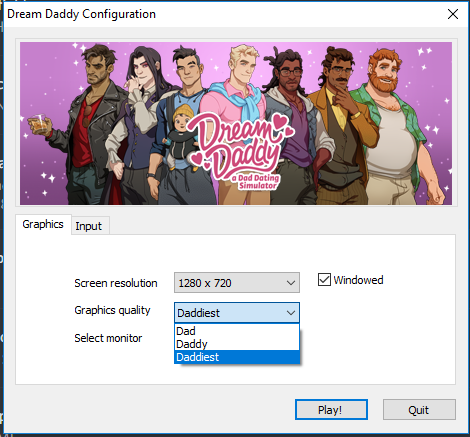Uncheck the Windowed checkbox
The width and height of the screenshot is (470, 437).
pyautogui.click(x=324, y=280)
